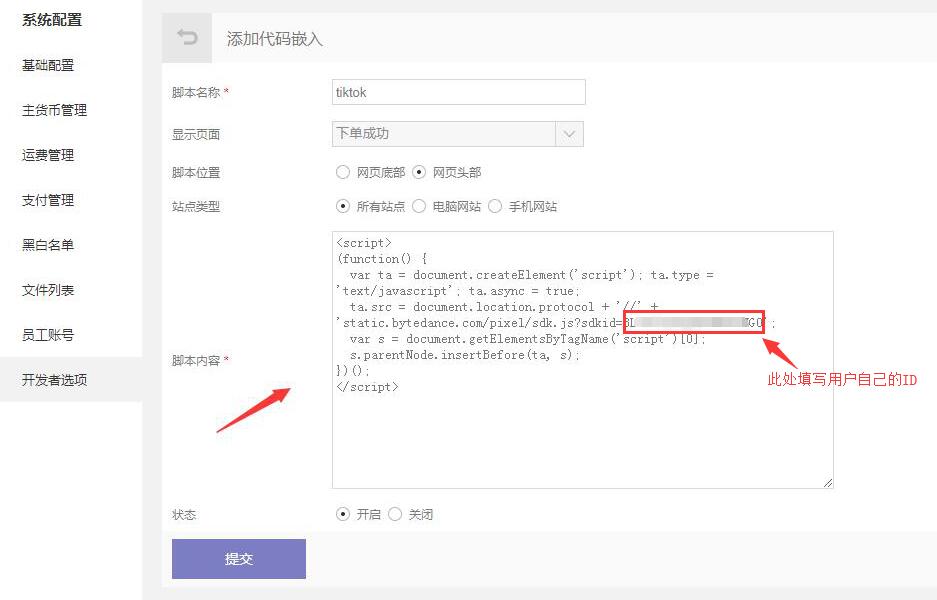Go to 员工账号 menu item
The height and width of the screenshot is (600, 937).
click(48, 335)
